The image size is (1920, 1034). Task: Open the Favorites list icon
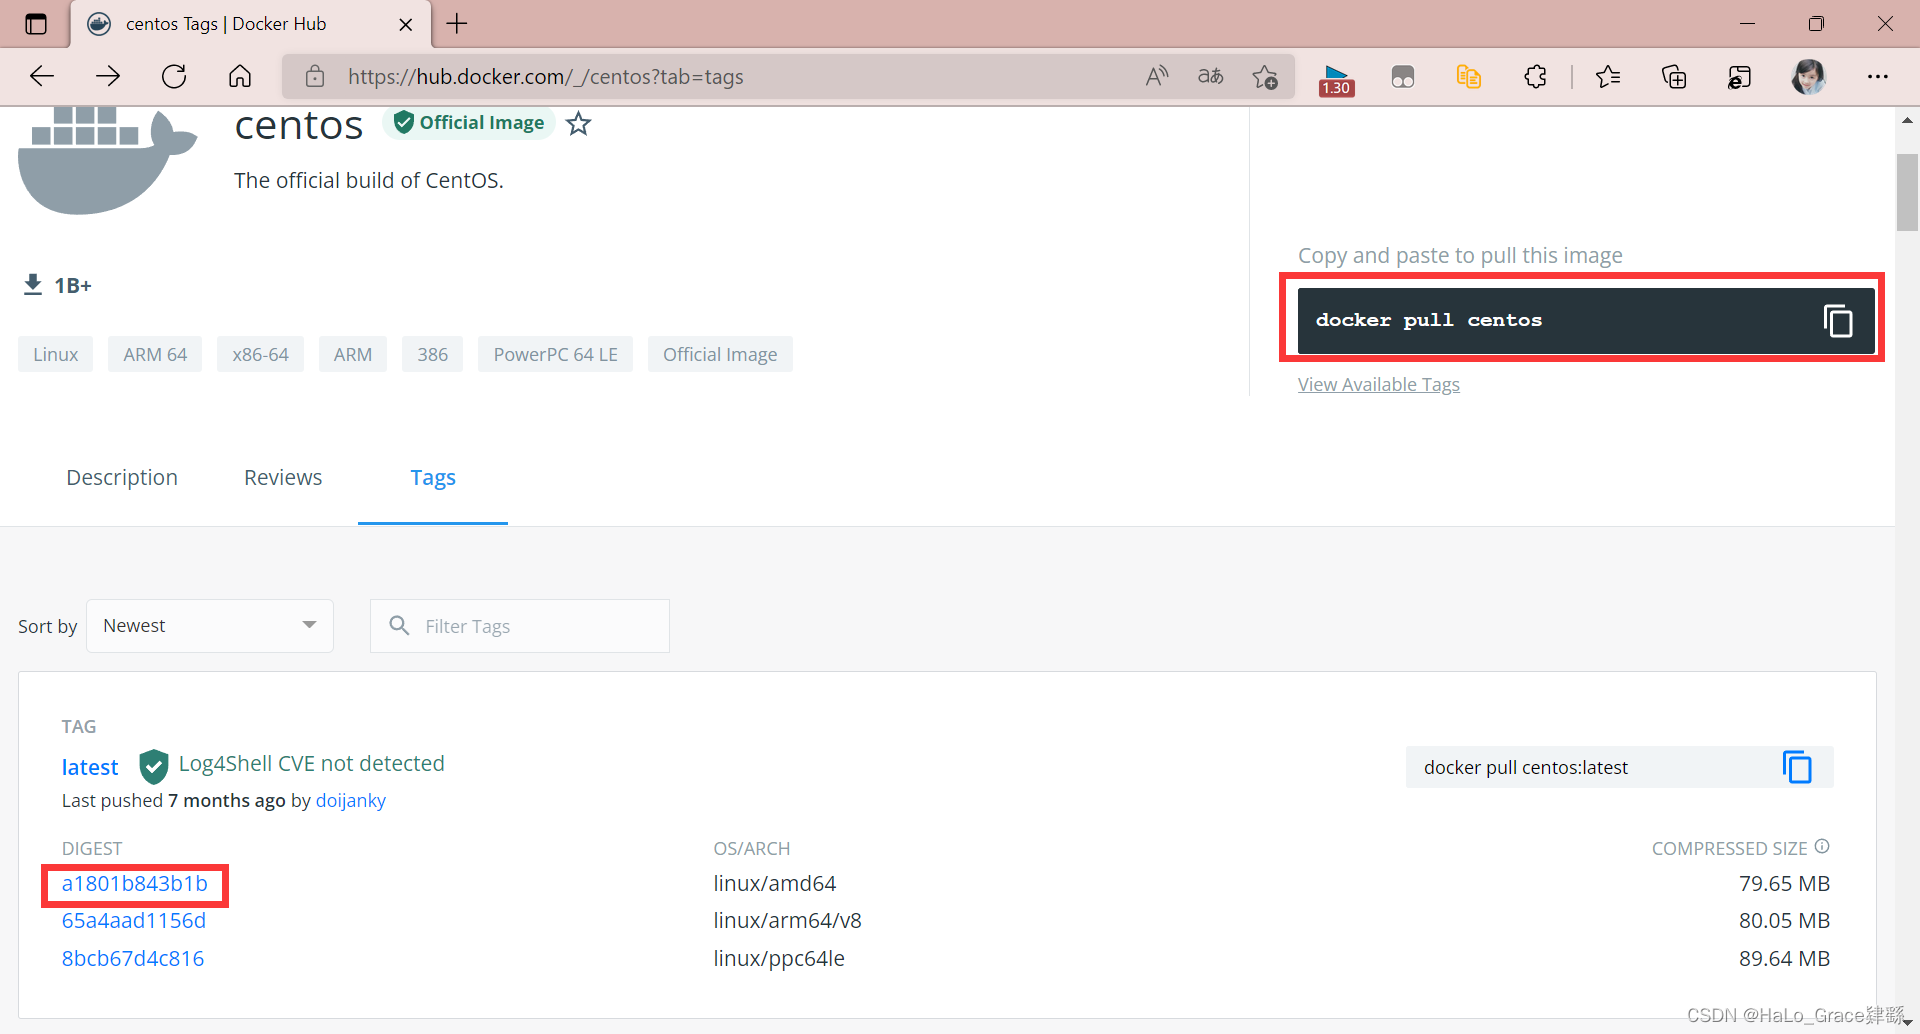click(1608, 76)
